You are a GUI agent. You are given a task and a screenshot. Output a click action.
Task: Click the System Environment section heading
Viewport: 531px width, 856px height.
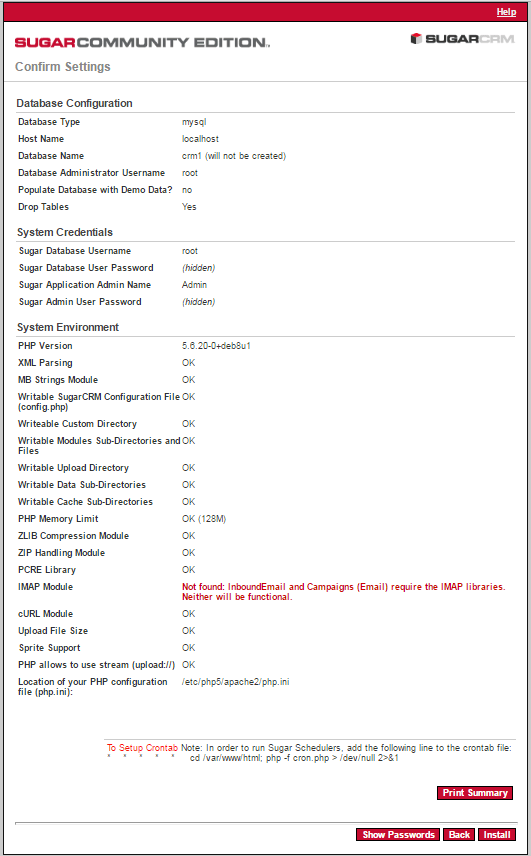coord(68,327)
